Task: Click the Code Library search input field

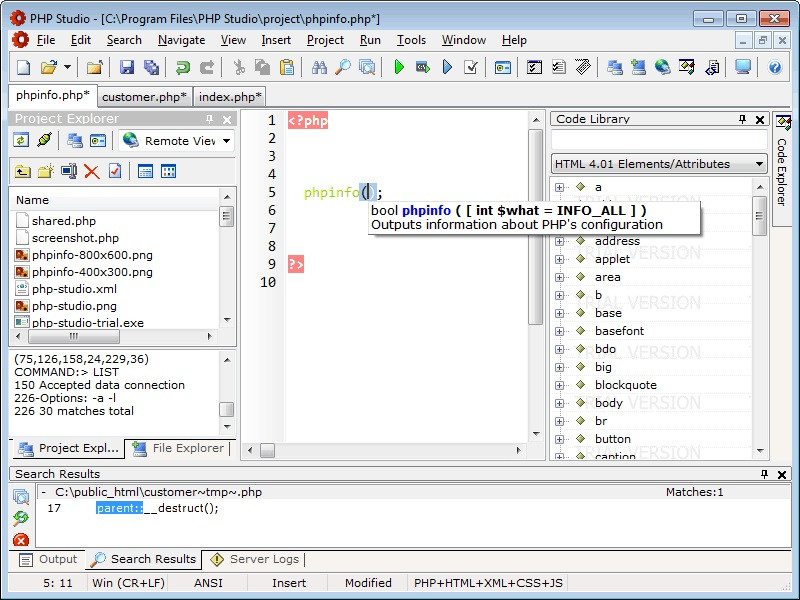Action: click(x=659, y=140)
